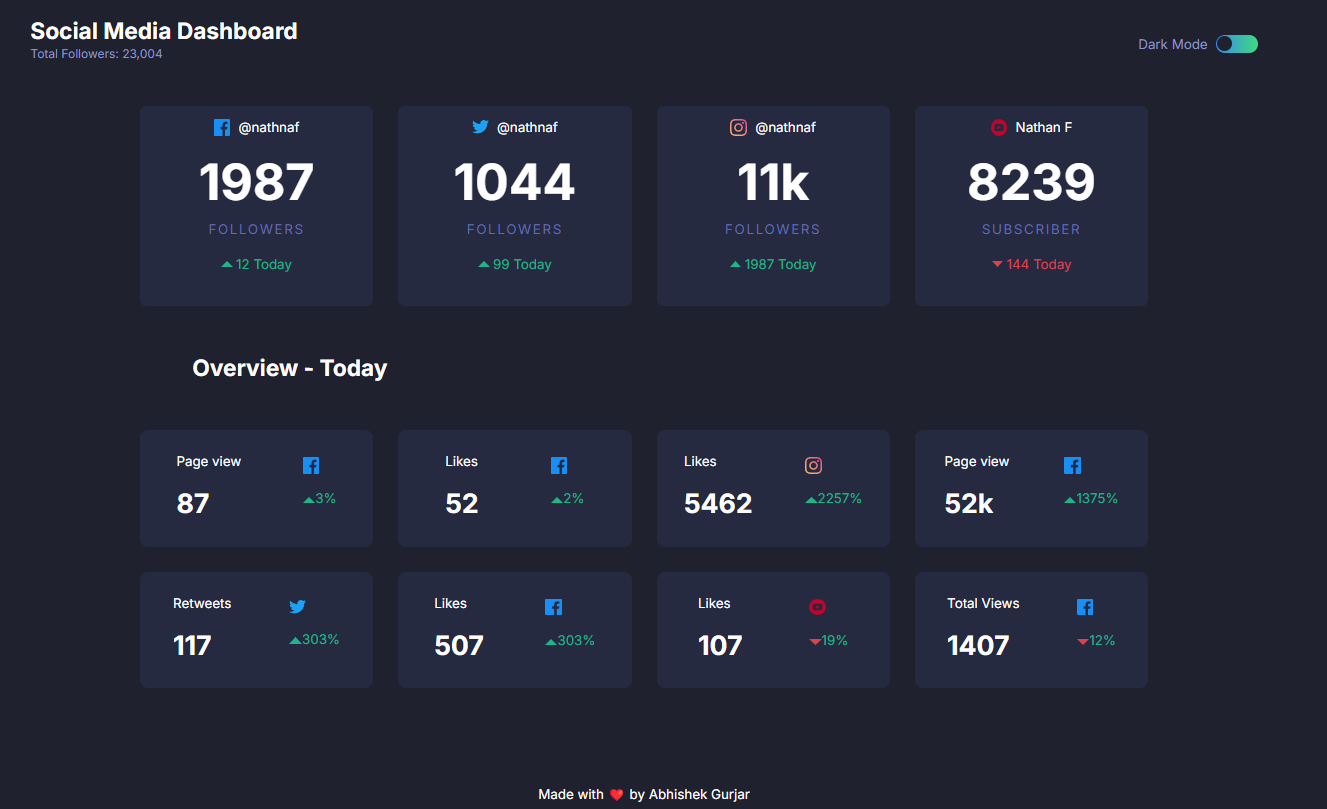Image resolution: width=1327 pixels, height=809 pixels.
Task: Click the red down arrow beside 144 Today
Action: pyautogui.click(x=997, y=265)
